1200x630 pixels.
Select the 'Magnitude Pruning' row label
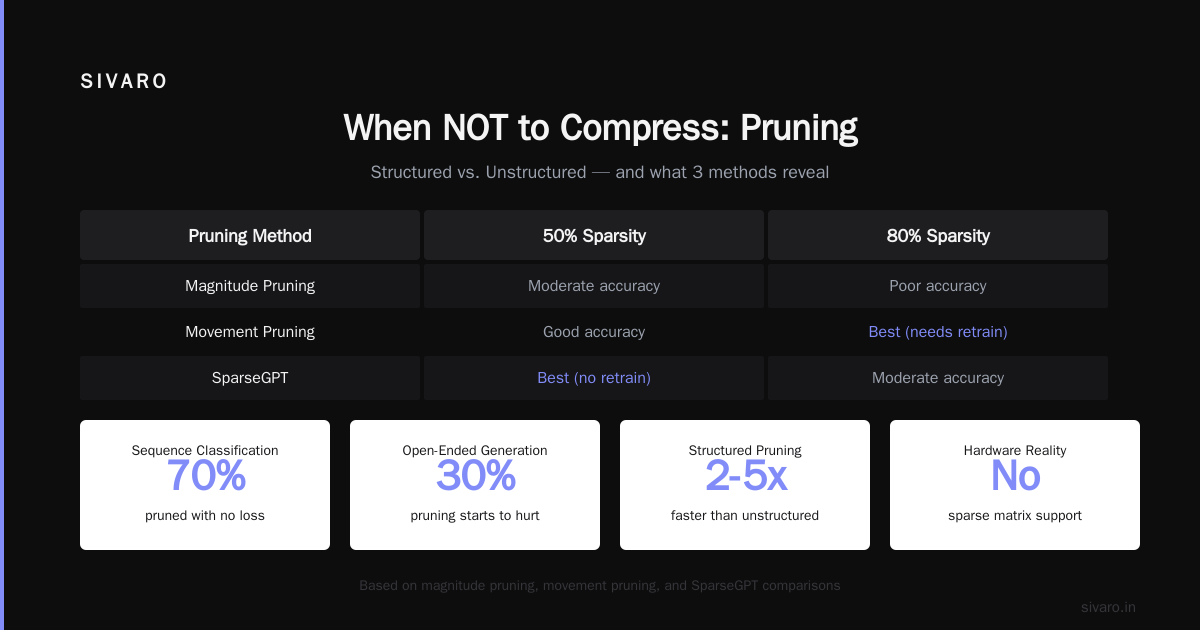pyautogui.click(x=250, y=286)
